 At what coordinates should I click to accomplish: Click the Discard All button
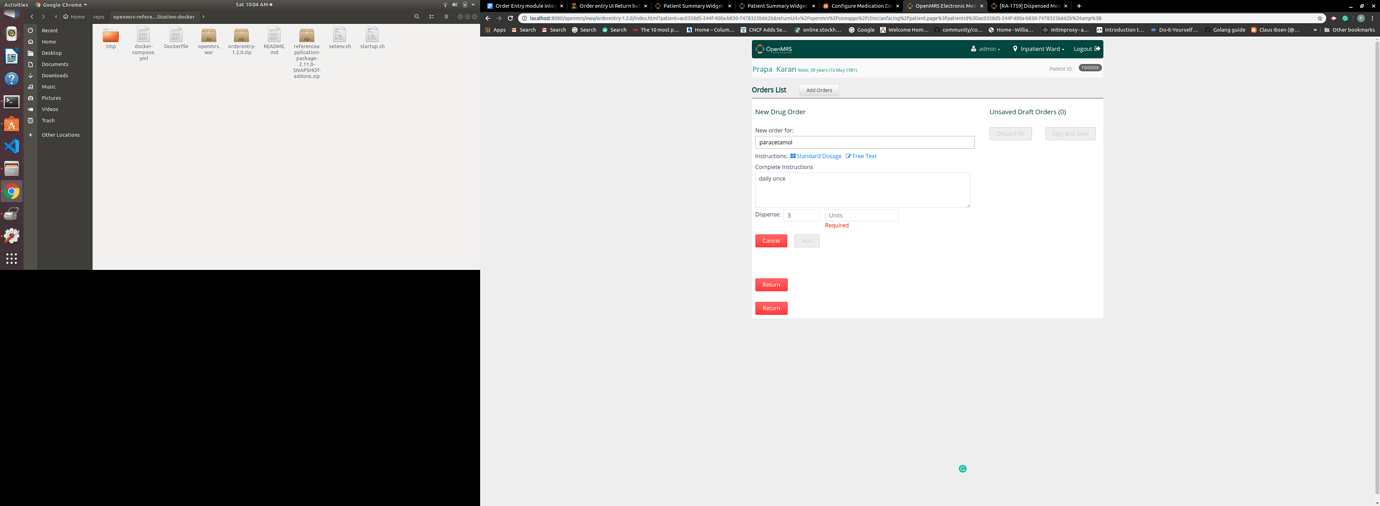click(x=1010, y=133)
